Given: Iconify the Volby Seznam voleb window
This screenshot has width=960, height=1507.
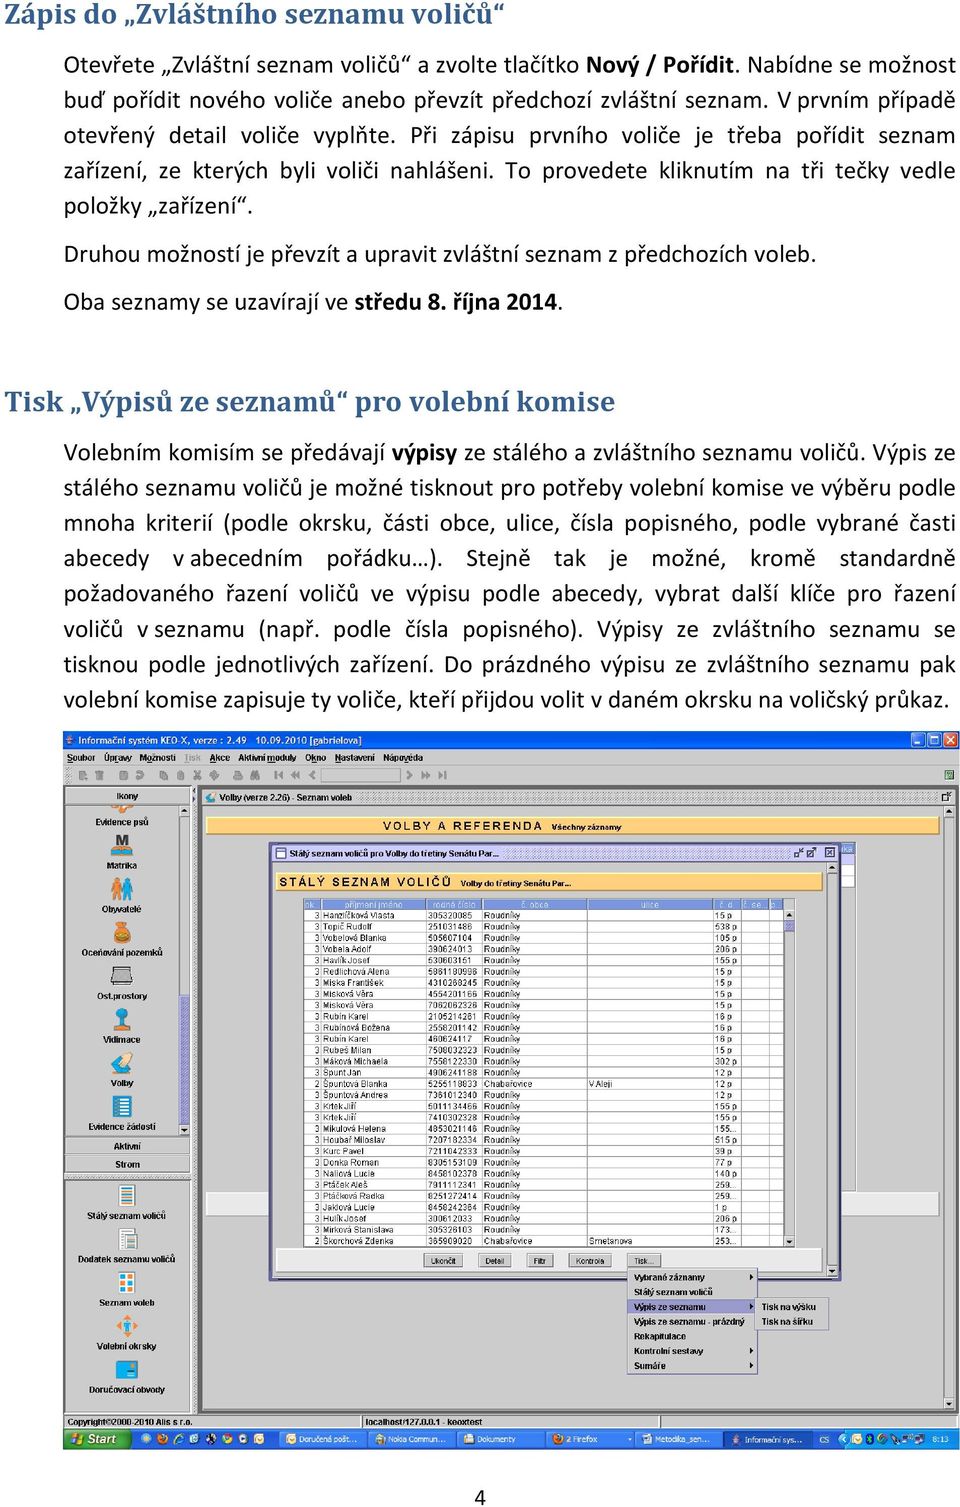Looking at the screenshot, I should click(946, 797).
